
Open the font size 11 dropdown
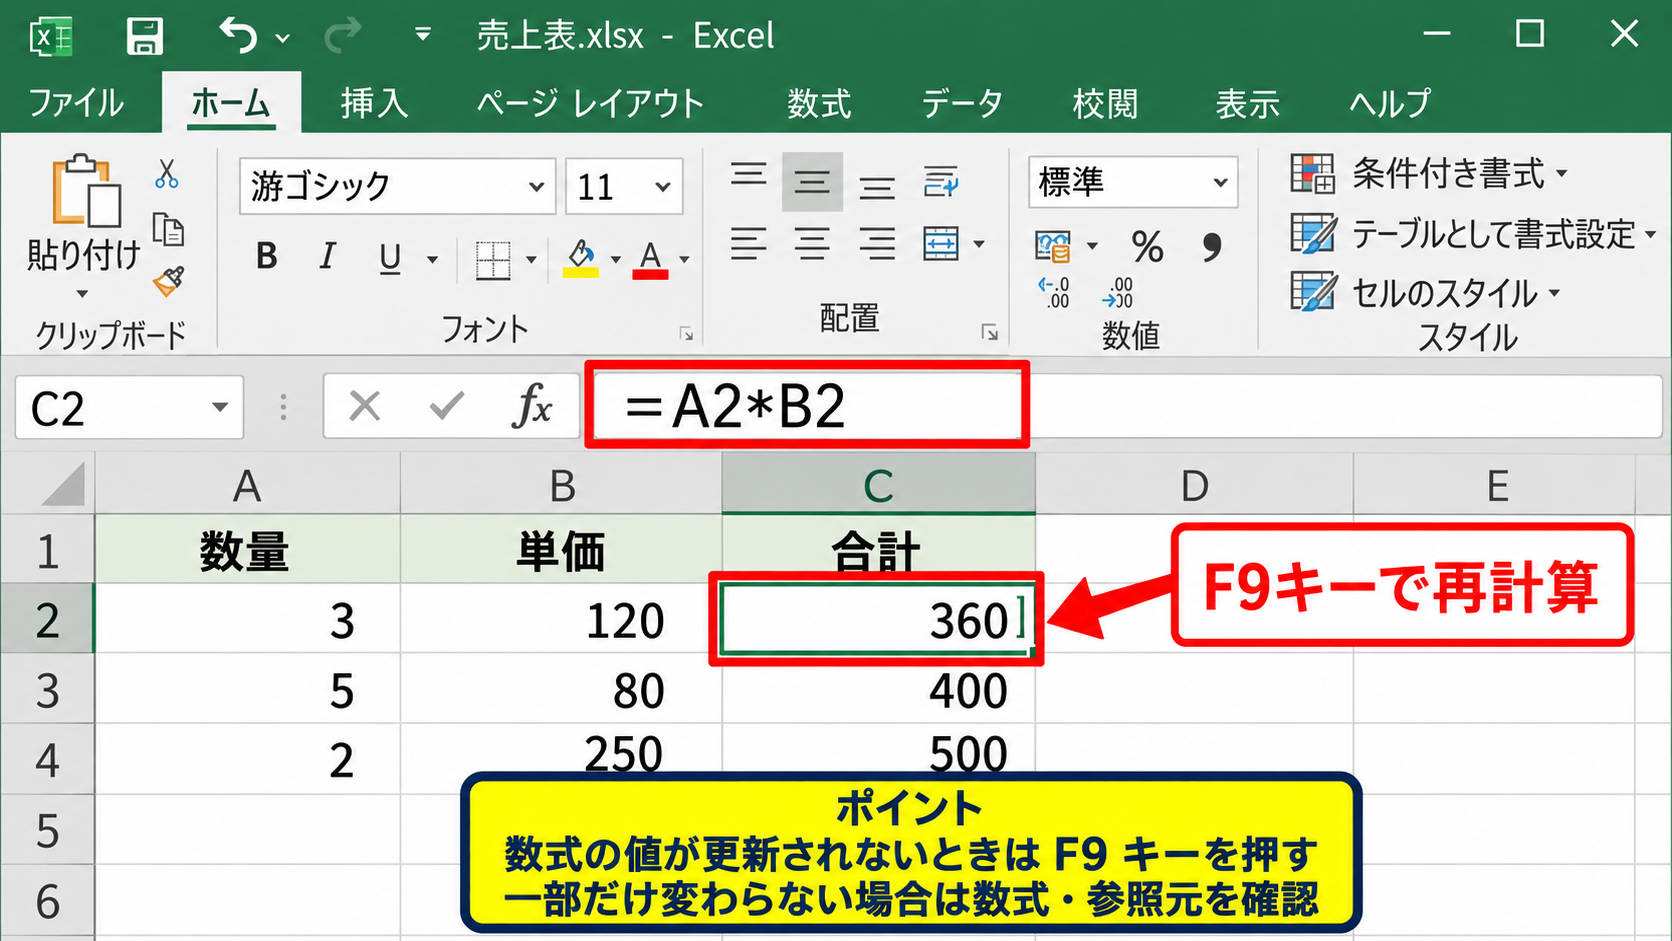pyautogui.click(x=662, y=187)
